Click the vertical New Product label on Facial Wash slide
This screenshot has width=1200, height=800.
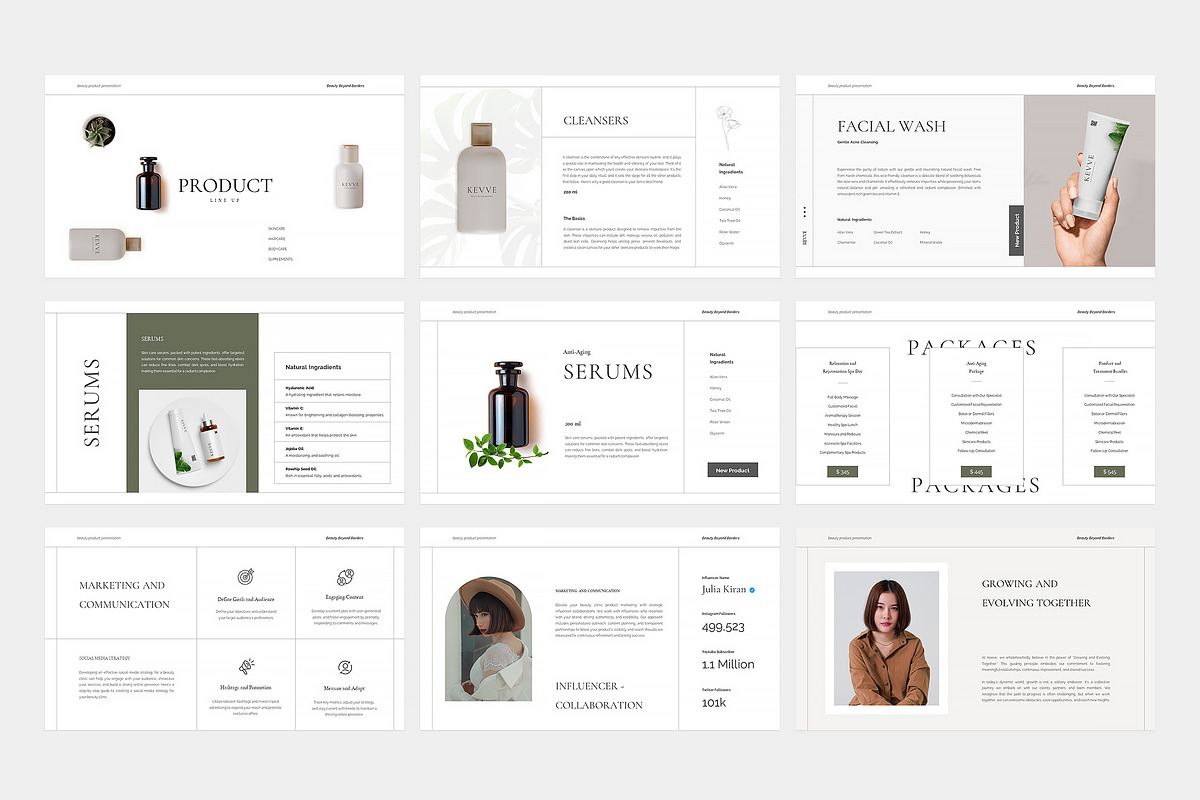point(1016,230)
